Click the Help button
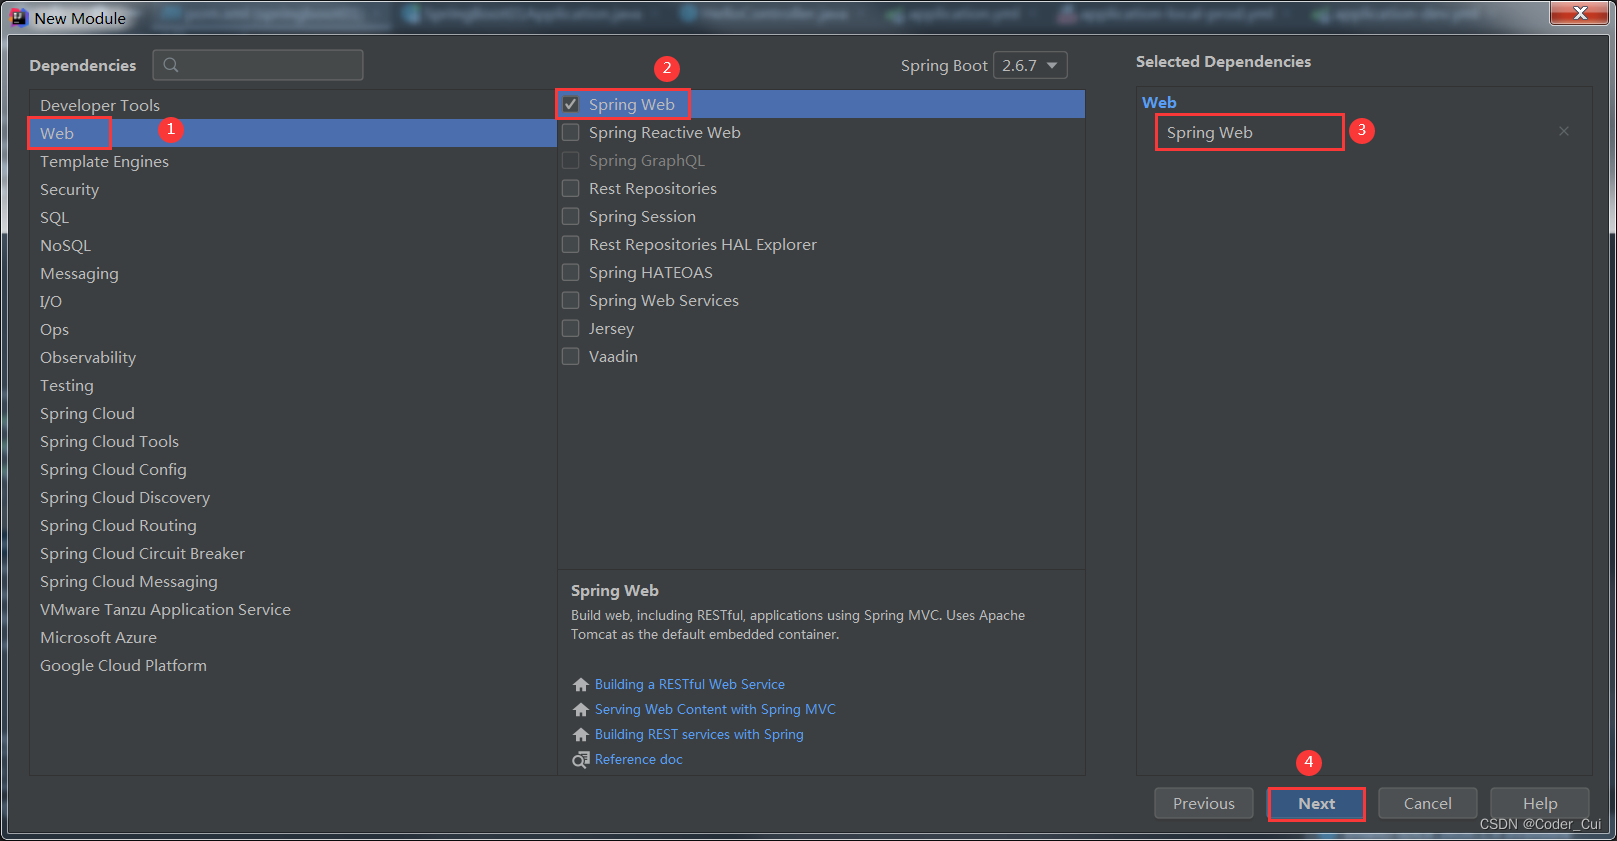The image size is (1617, 841). (x=1539, y=803)
